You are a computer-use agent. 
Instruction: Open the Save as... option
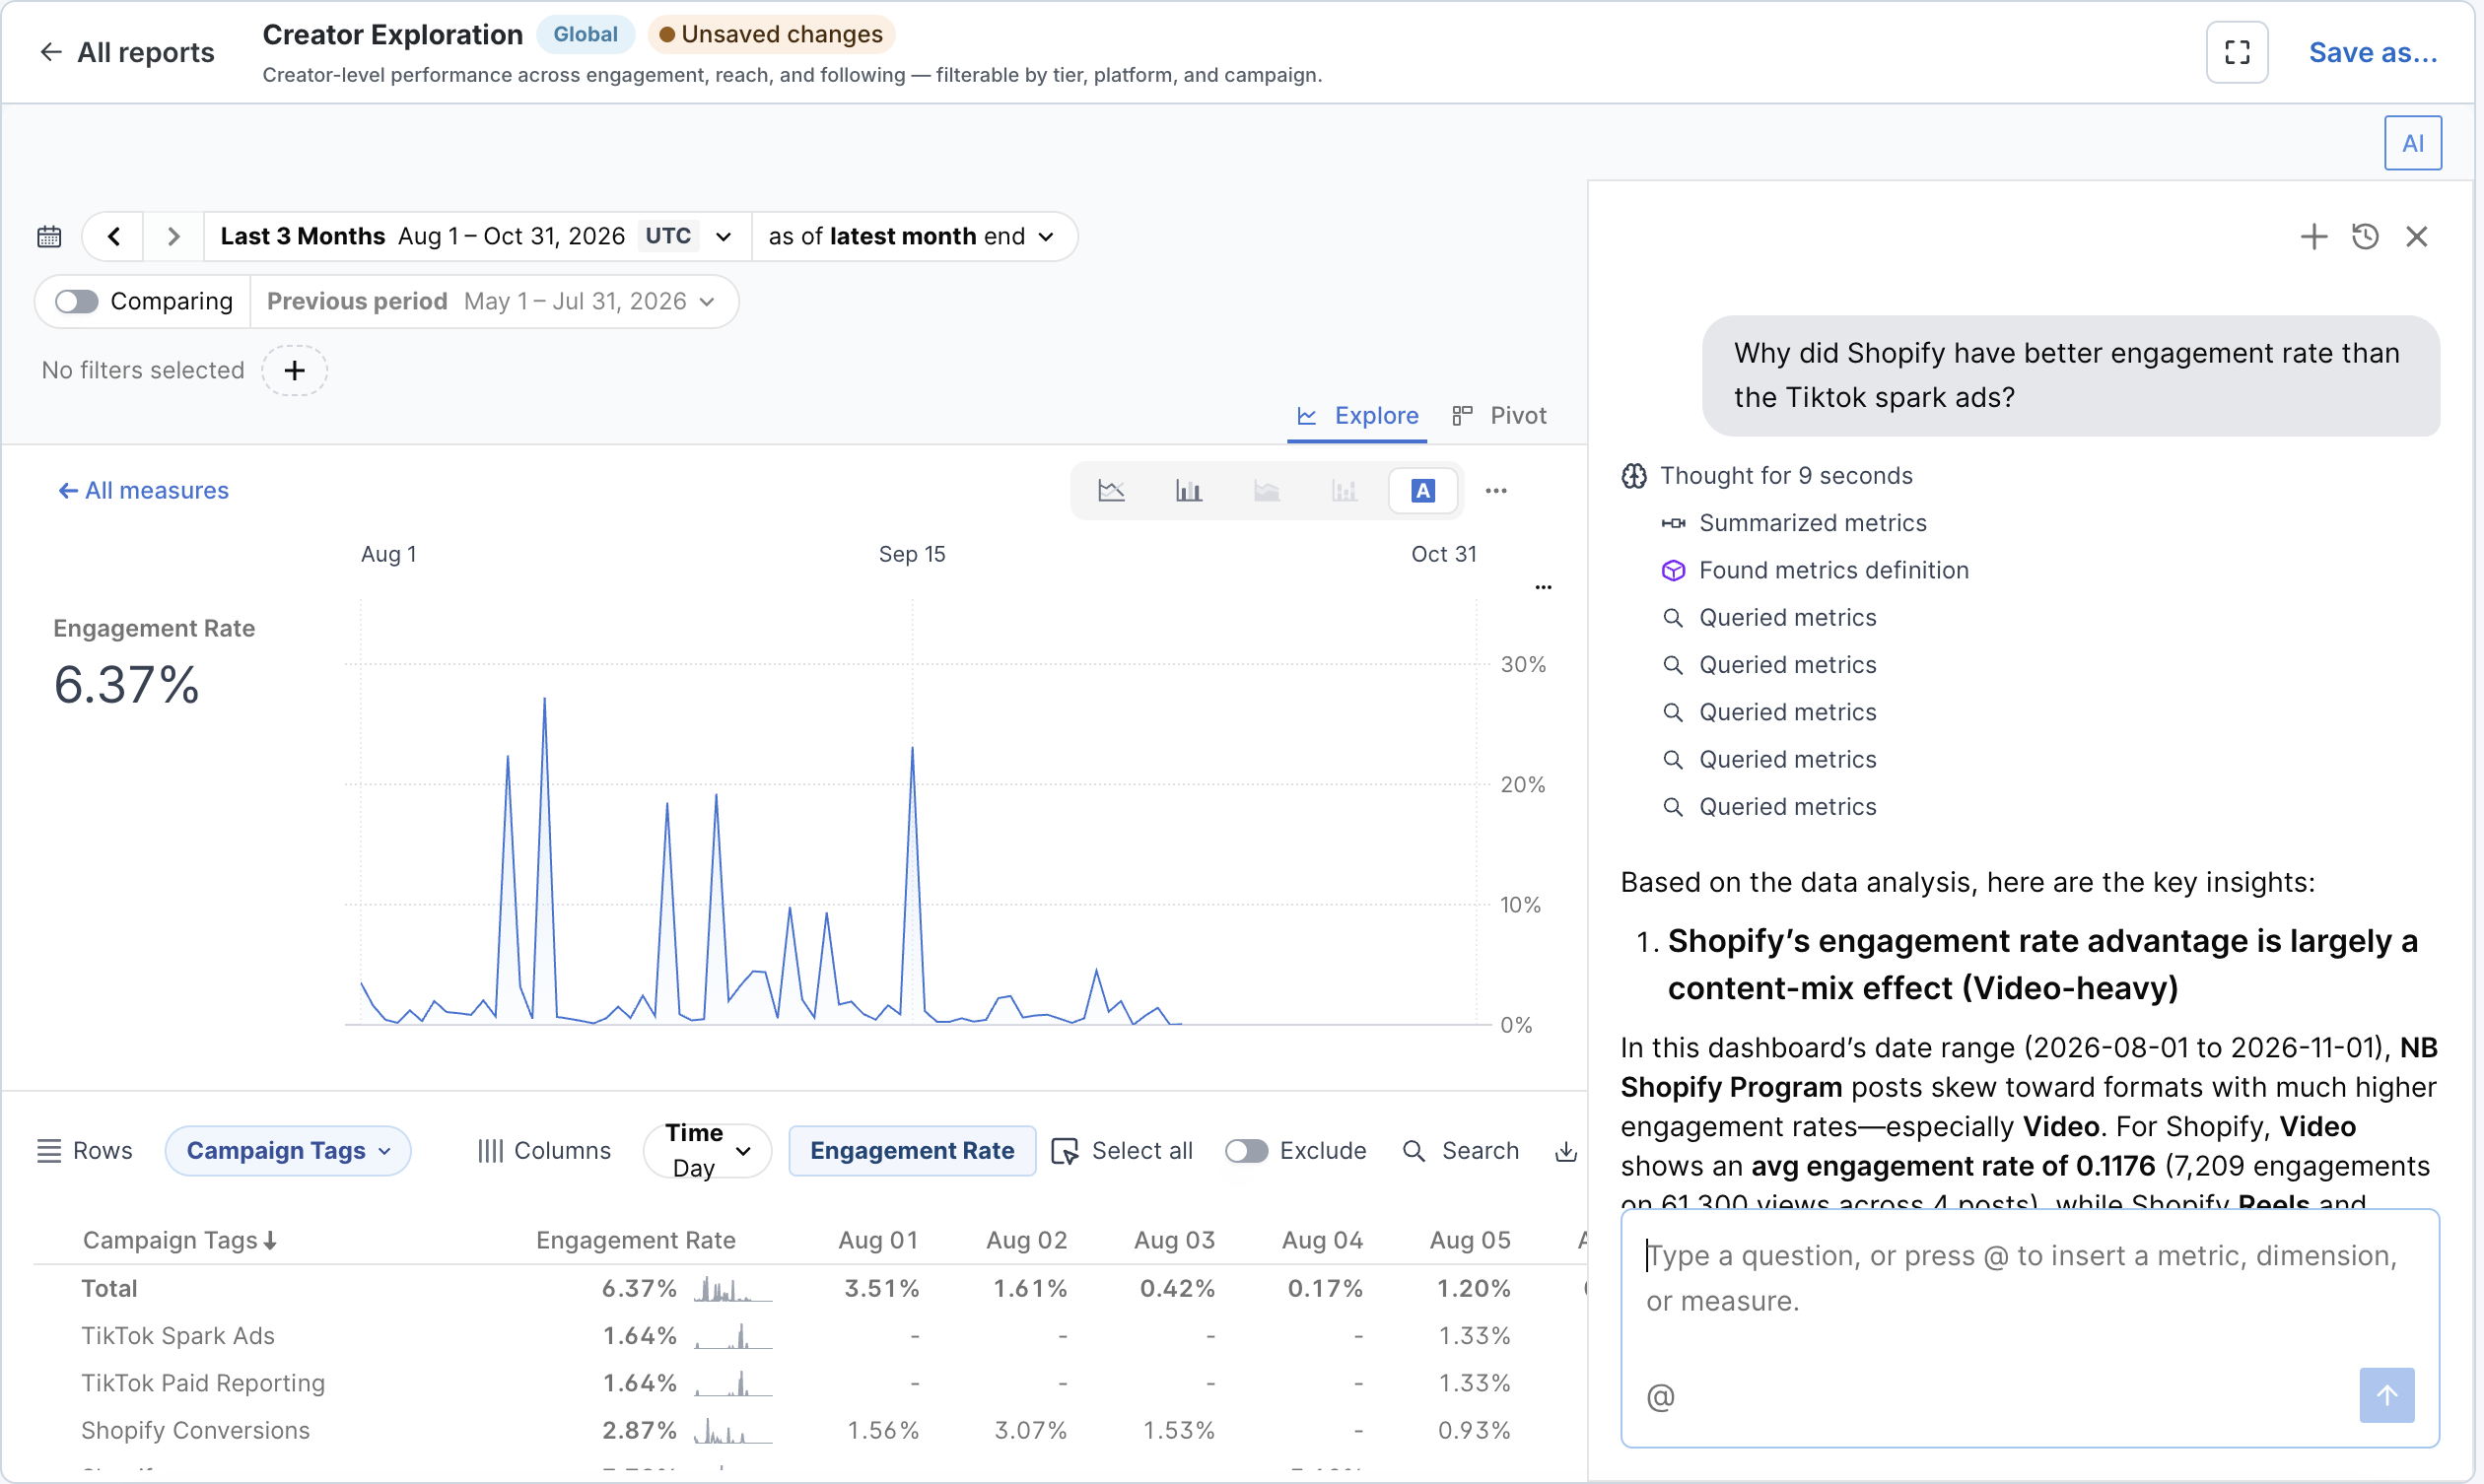tap(2372, 52)
